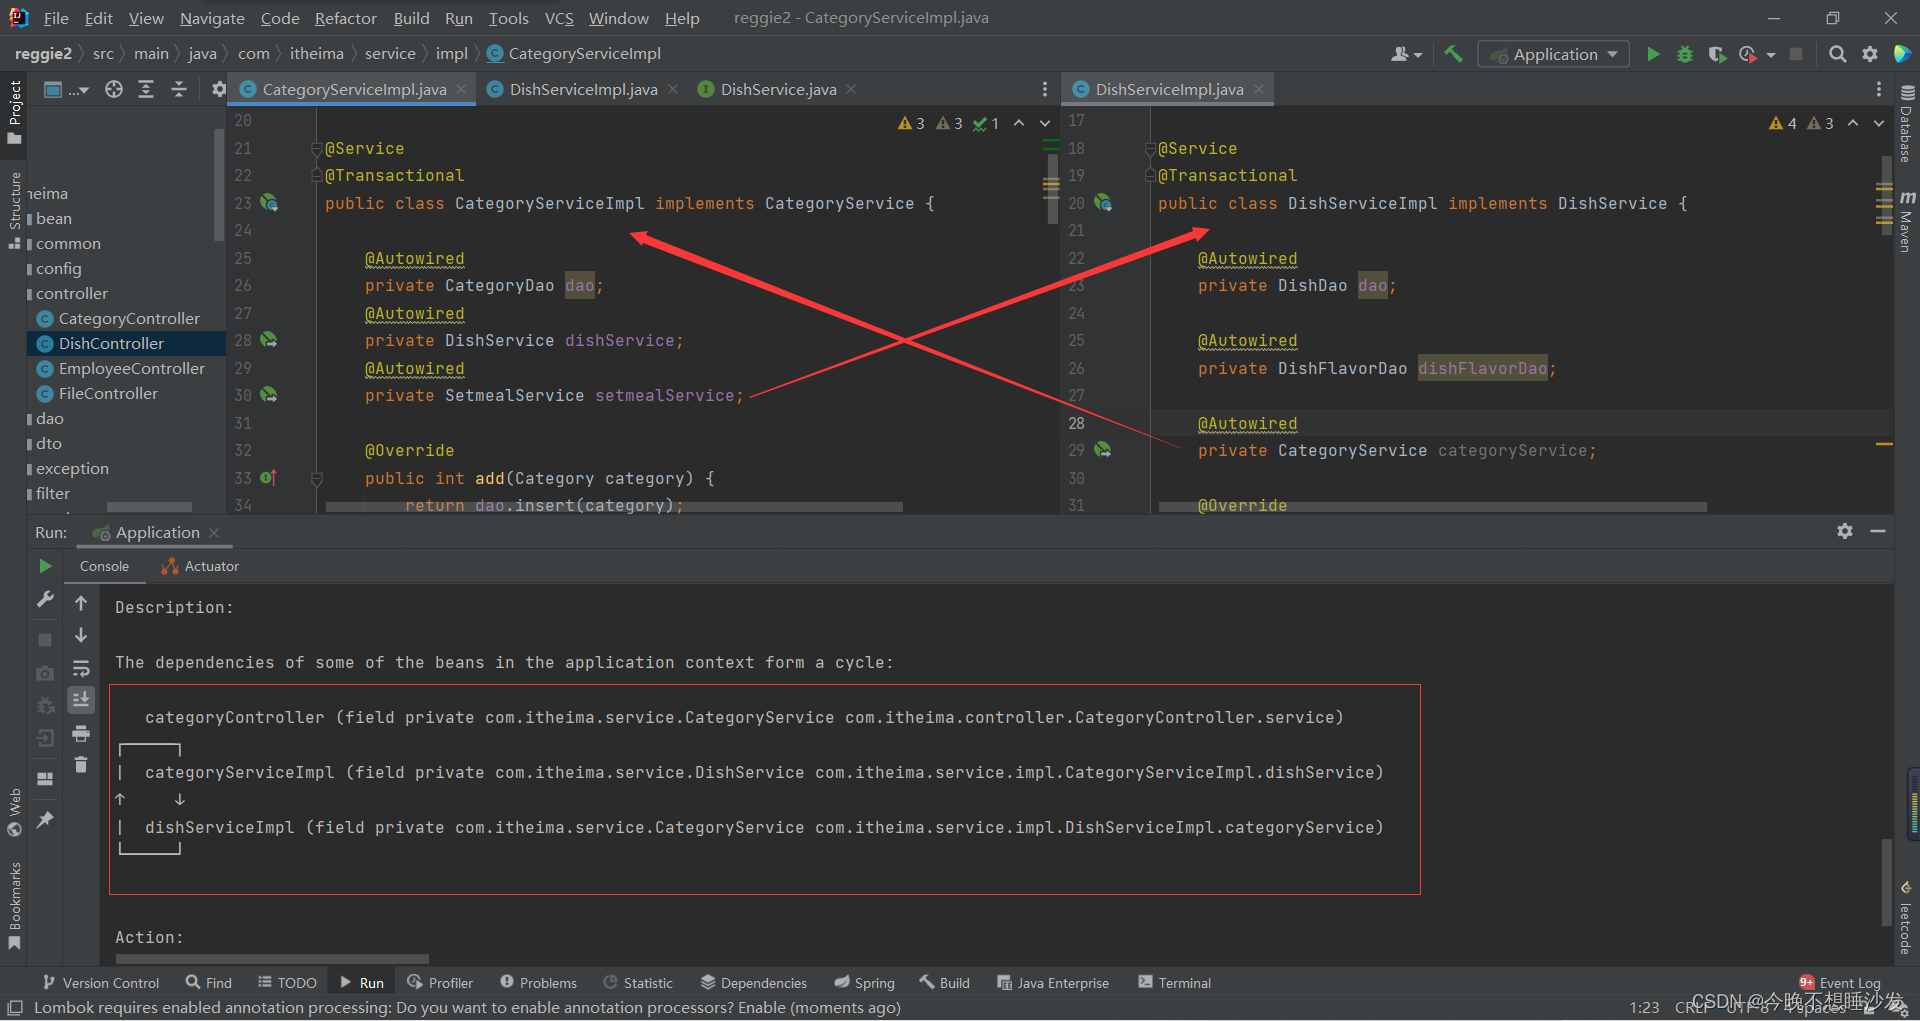This screenshot has height=1021, width=1920.
Task: Click the bean gutter icon on line 23
Action: coord(269,202)
